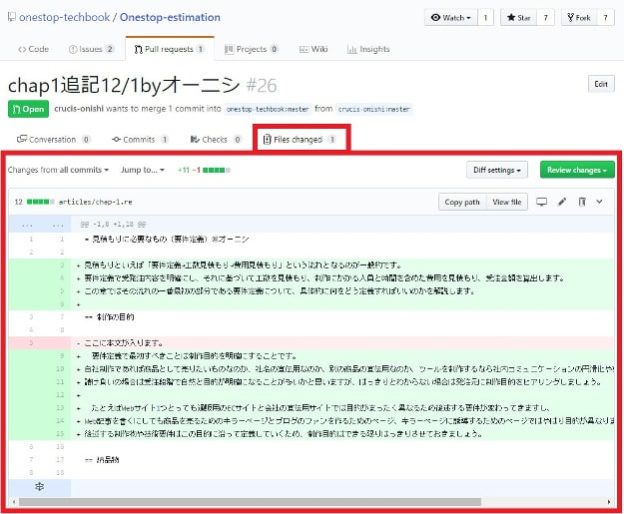Open the Code tab

coord(33,49)
